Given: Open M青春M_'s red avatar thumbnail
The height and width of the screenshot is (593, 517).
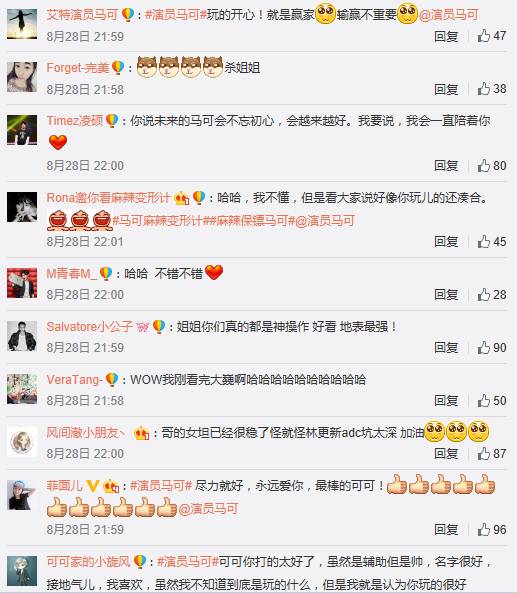Looking at the screenshot, I should click(x=22, y=283).
